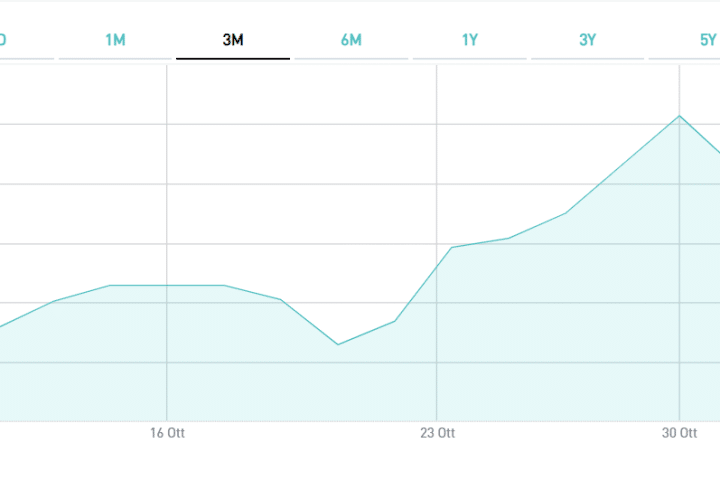
Task: Click the chart peak at 30 Ott
Action: [680, 116]
